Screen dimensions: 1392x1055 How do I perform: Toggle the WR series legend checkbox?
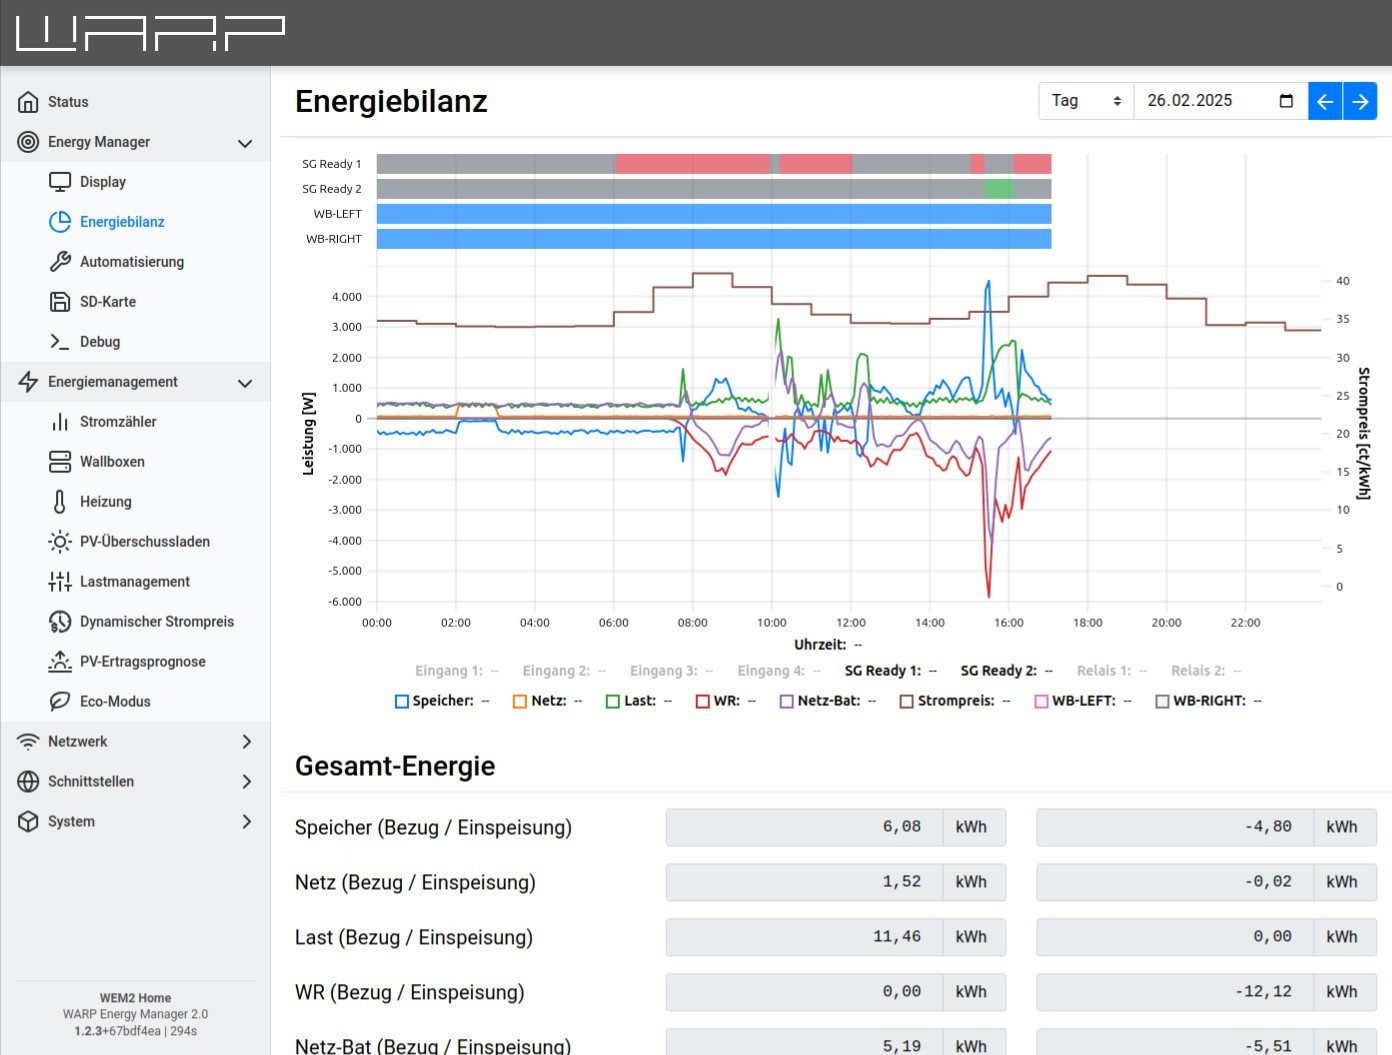tap(703, 701)
